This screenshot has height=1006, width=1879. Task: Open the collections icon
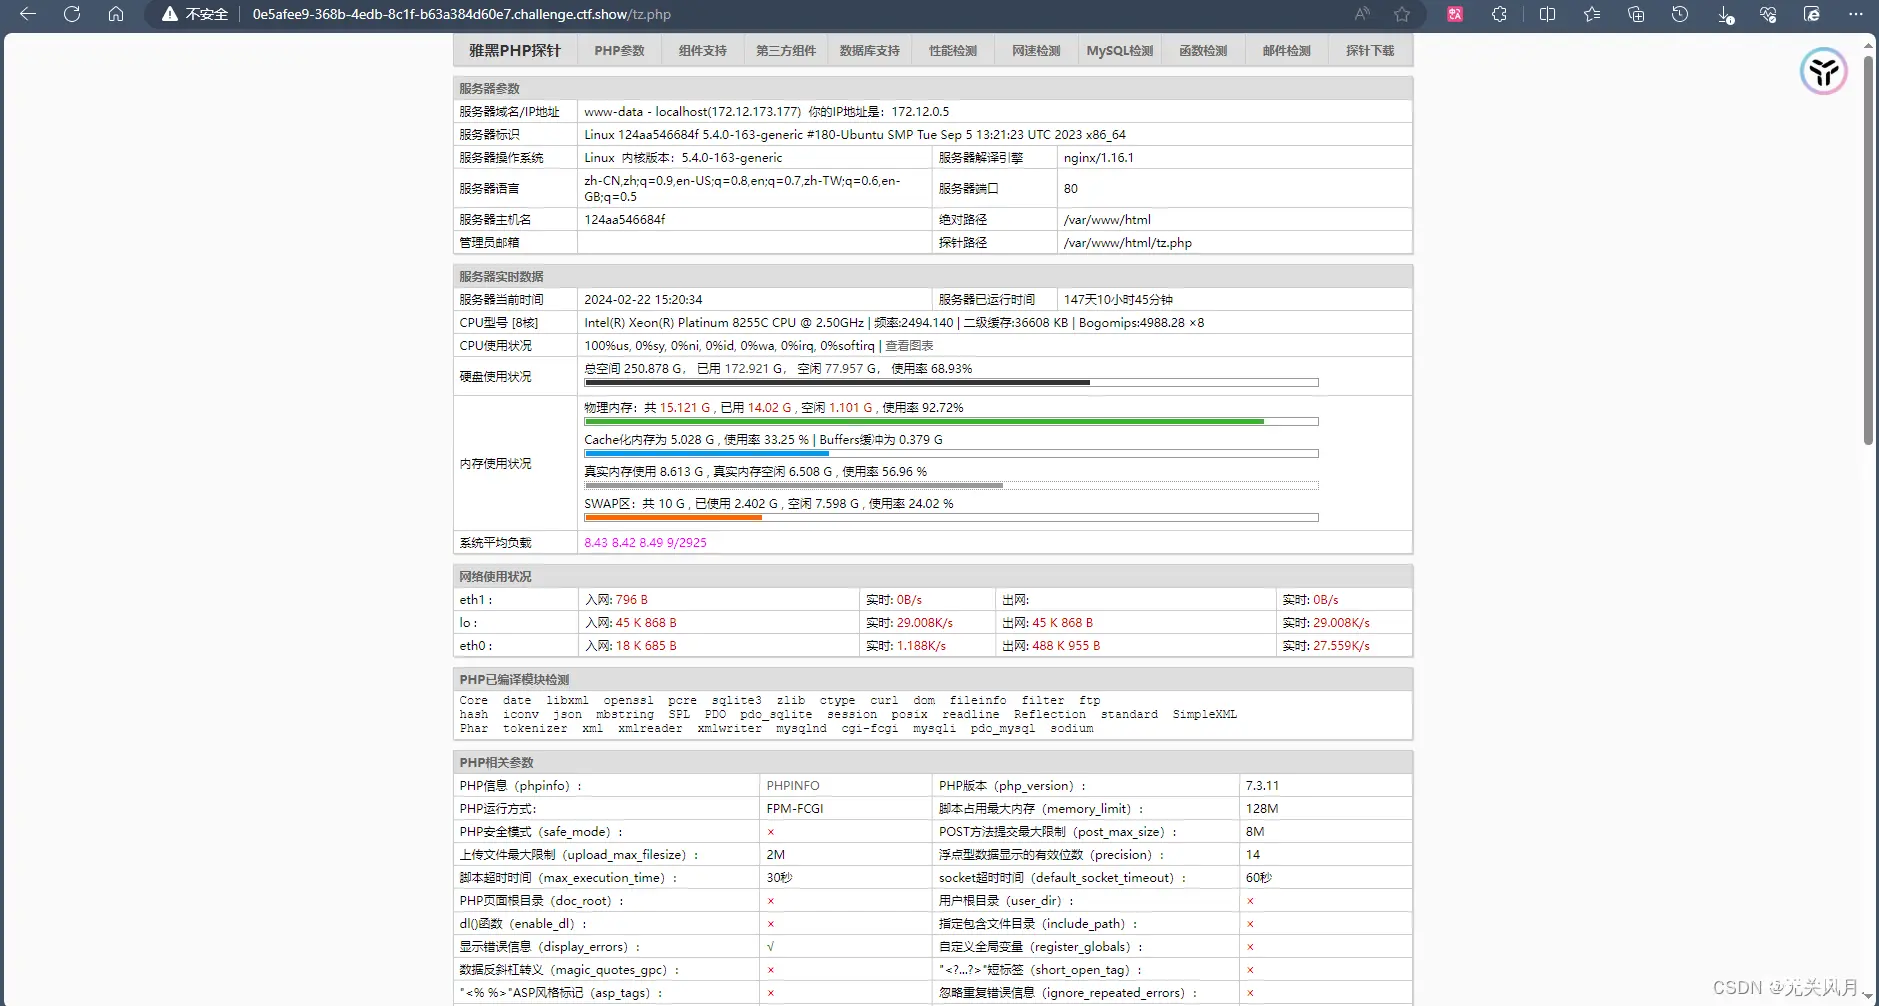[x=1636, y=14]
